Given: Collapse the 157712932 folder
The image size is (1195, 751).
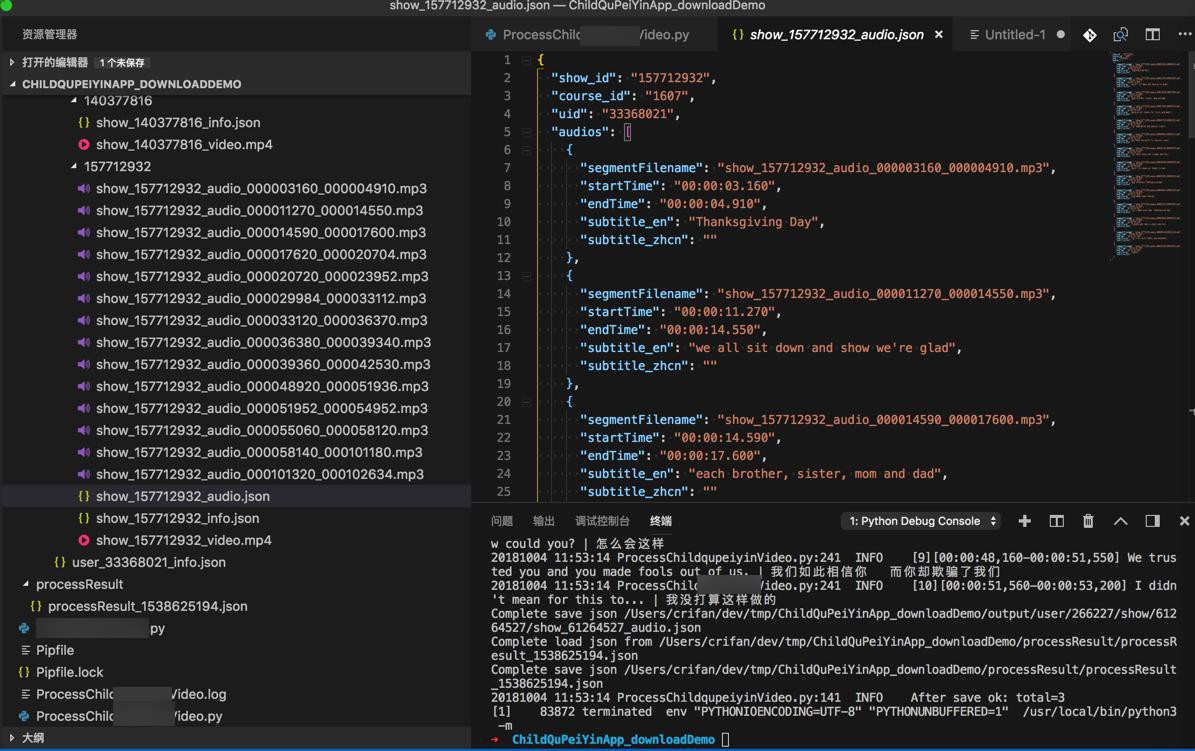Looking at the screenshot, I should click(x=75, y=167).
